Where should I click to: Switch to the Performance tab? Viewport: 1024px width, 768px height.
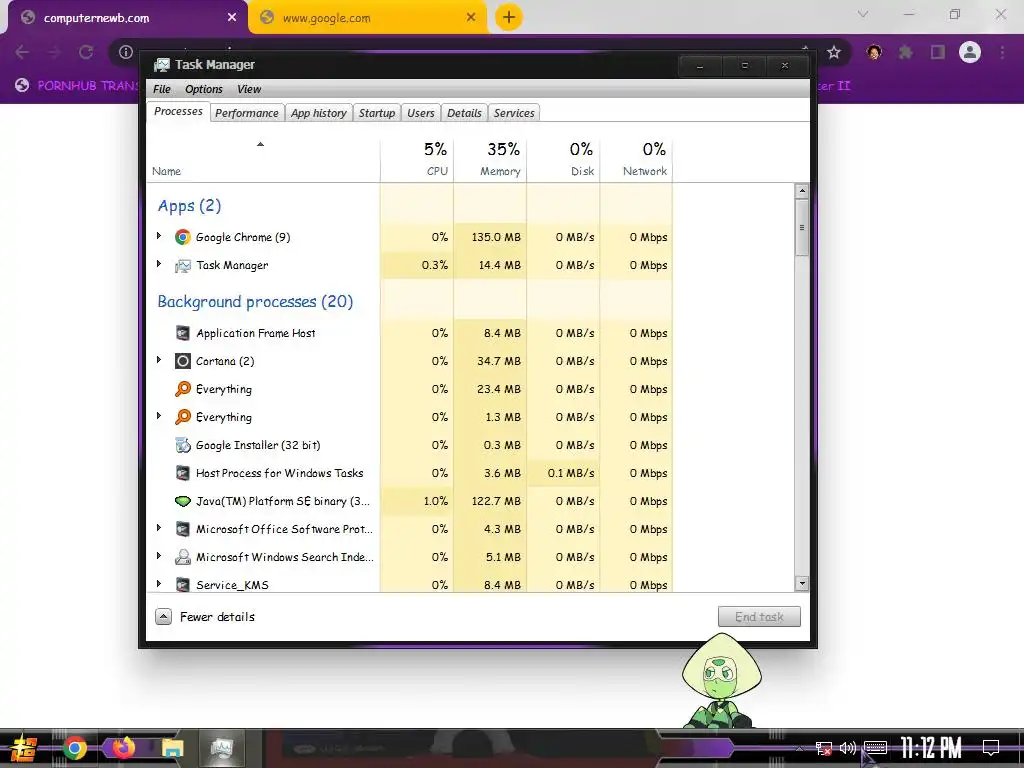click(x=247, y=113)
